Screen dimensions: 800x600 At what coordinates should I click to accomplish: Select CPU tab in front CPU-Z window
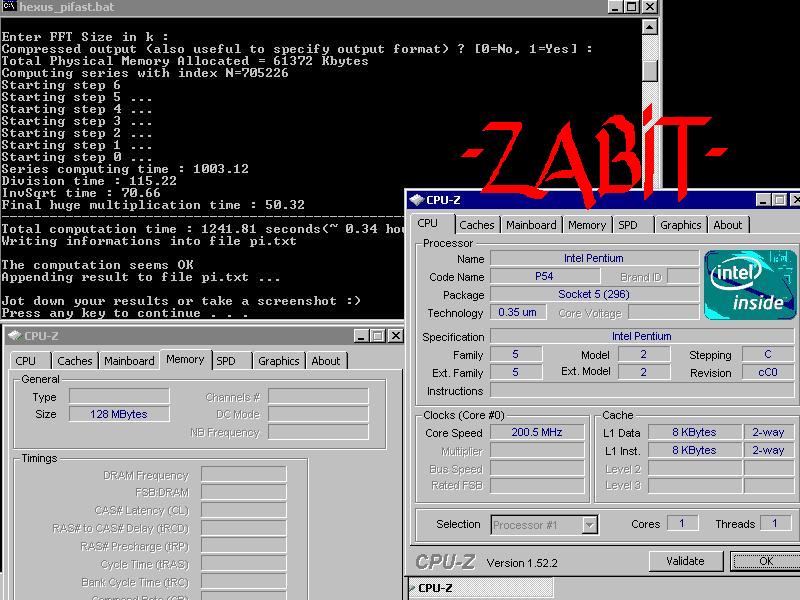428,223
